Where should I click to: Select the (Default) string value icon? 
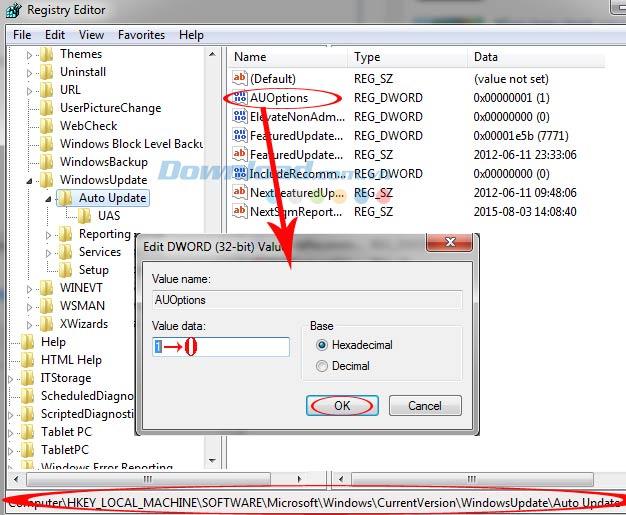coord(240,78)
